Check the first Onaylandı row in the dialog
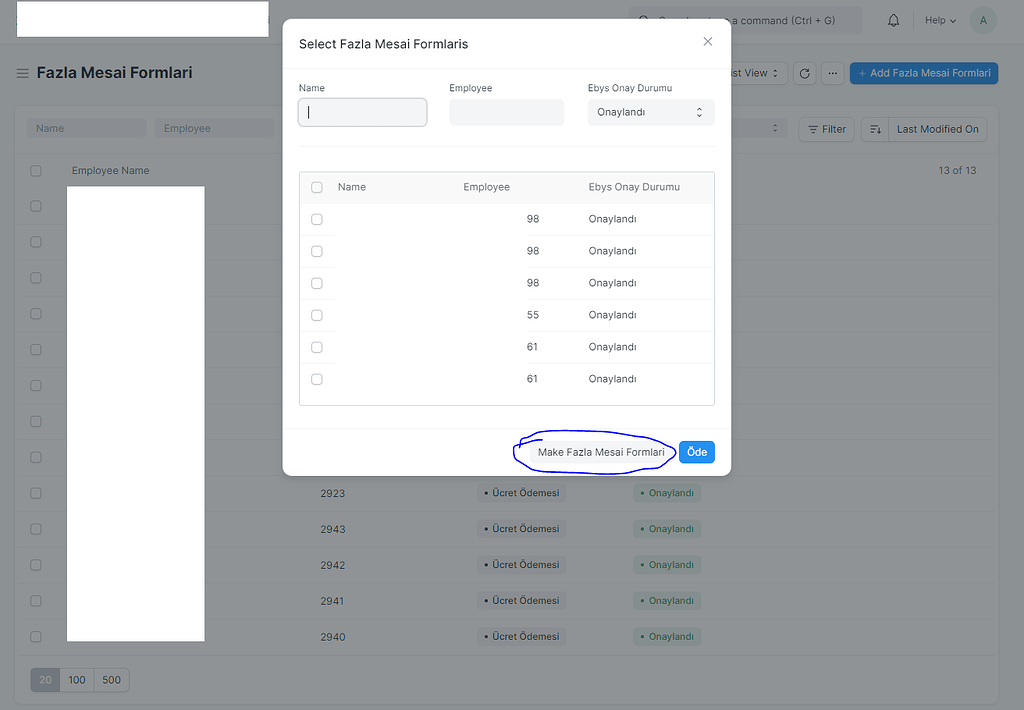The height and width of the screenshot is (710, 1024). [317, 219]
